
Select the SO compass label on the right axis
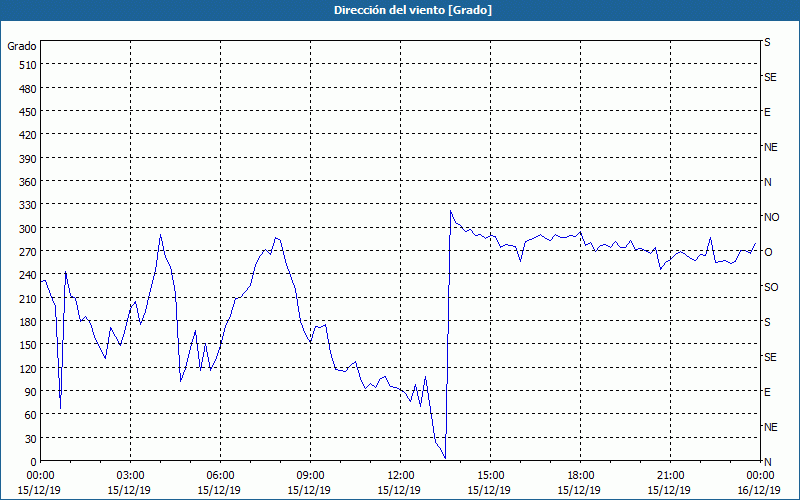pyautogui.click(x=771, y=287)
